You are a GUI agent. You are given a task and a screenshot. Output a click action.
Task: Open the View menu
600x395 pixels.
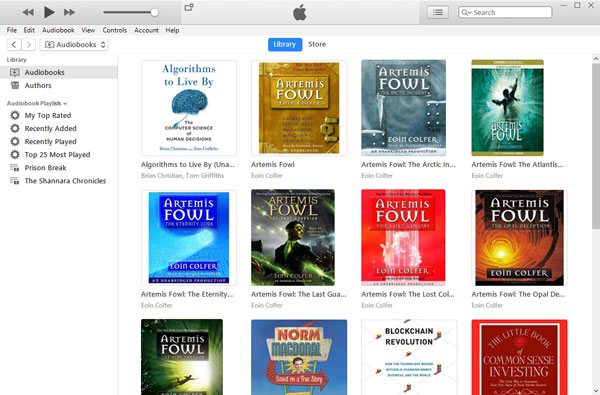click(88, 30)
